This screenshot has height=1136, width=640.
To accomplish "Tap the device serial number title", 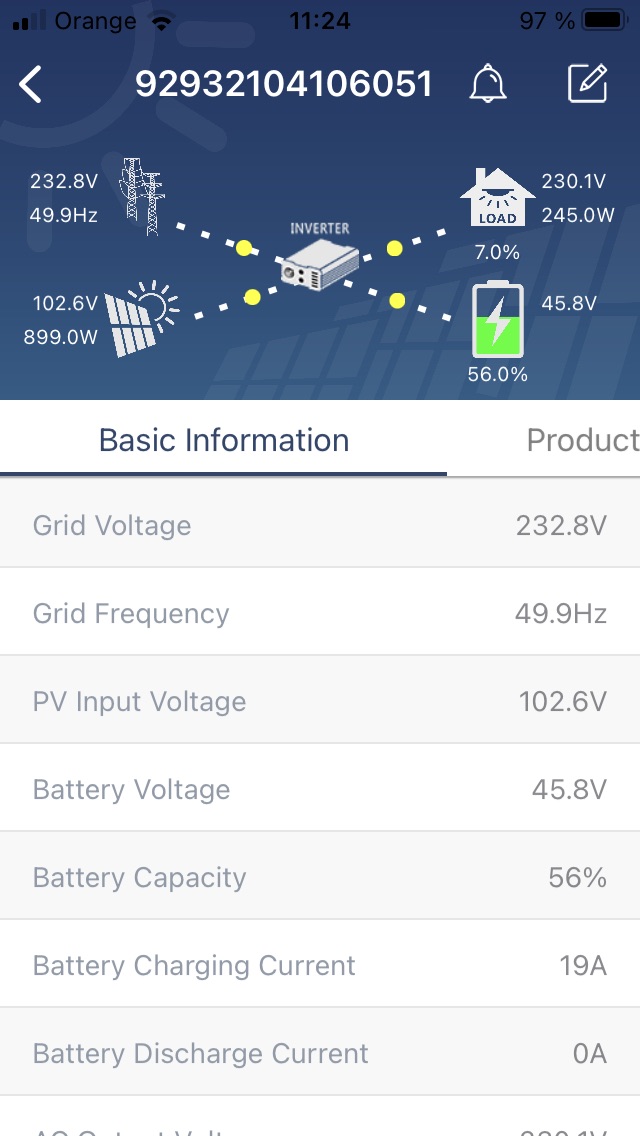I will [284, 85].
